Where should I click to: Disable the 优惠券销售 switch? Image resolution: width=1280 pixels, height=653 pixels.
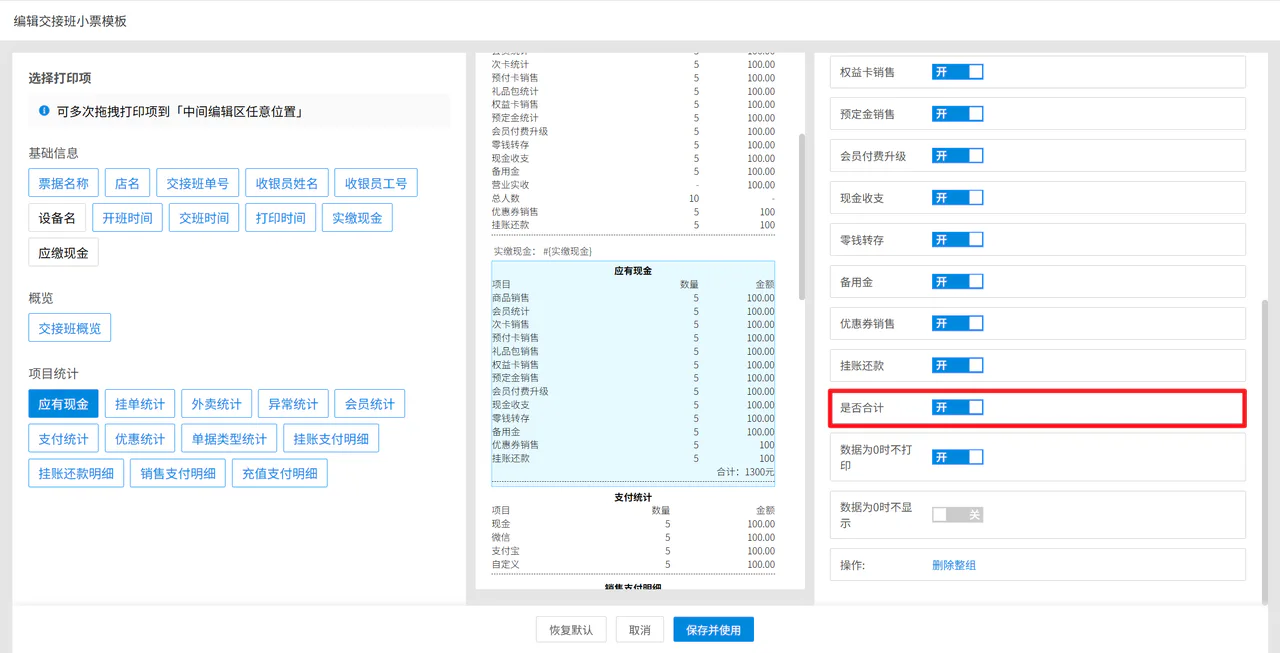pos(958,323)
